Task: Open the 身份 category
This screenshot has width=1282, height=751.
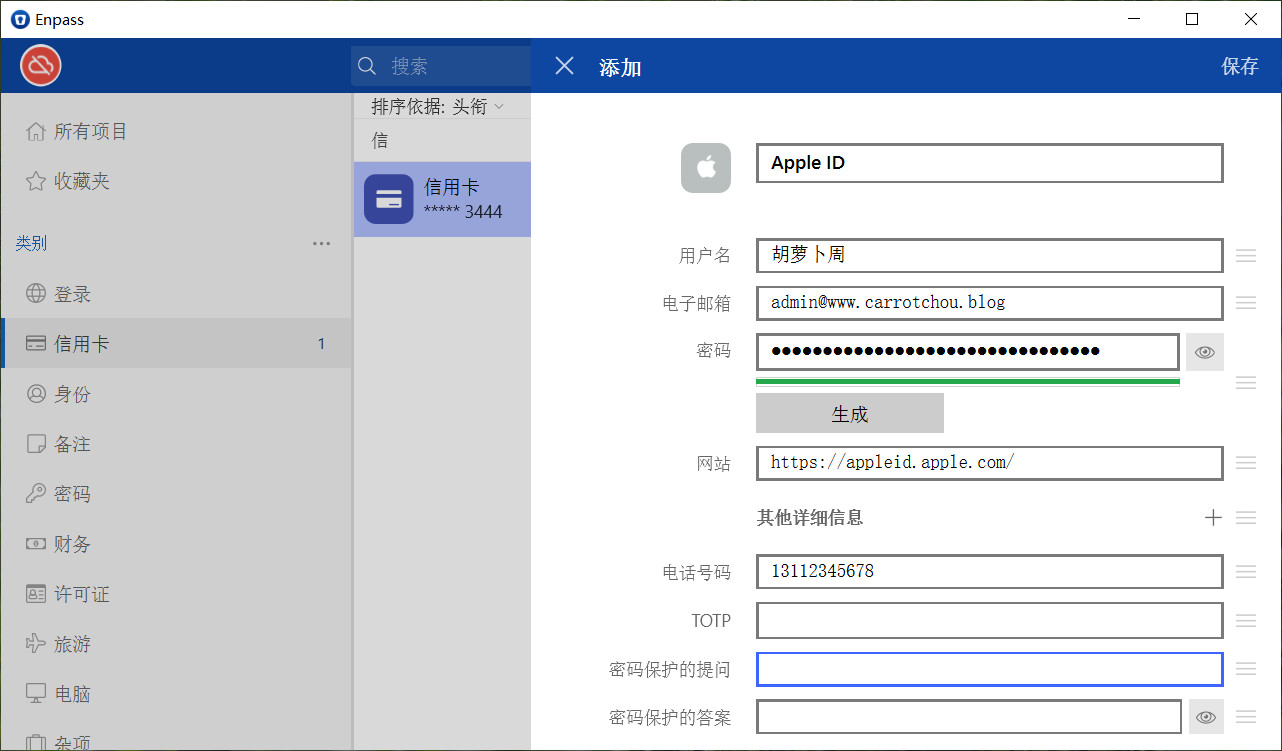Action: (176, 394)
